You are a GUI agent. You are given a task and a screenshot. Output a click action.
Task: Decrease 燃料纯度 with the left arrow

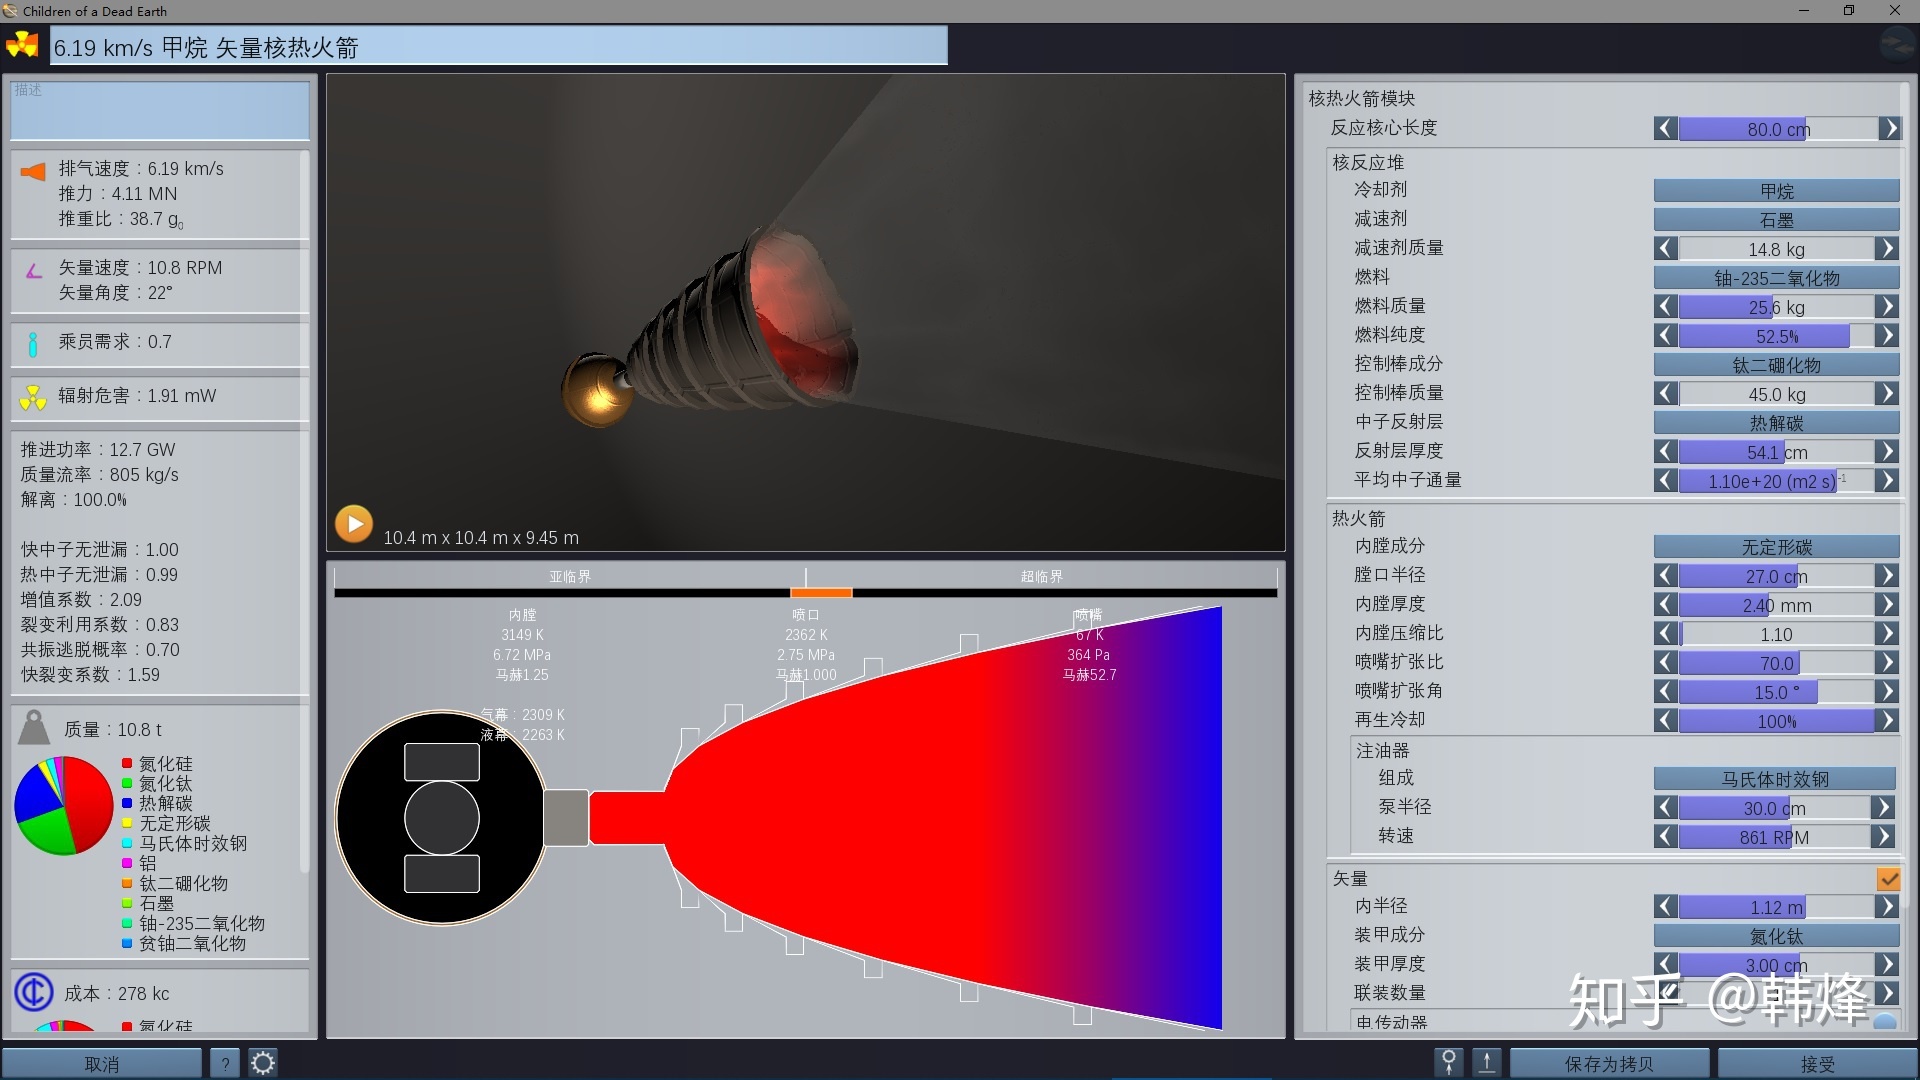(1665, 335)
